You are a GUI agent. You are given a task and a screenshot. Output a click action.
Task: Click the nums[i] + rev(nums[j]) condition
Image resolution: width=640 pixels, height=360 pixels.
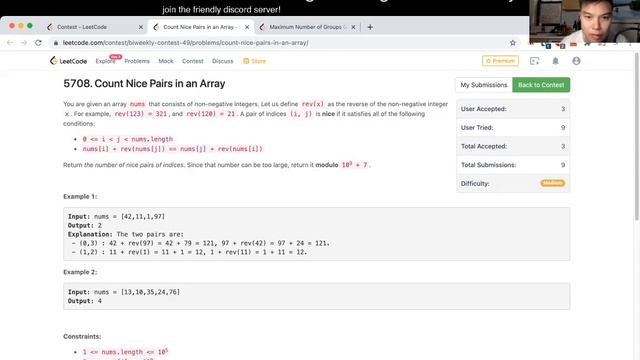173,149
